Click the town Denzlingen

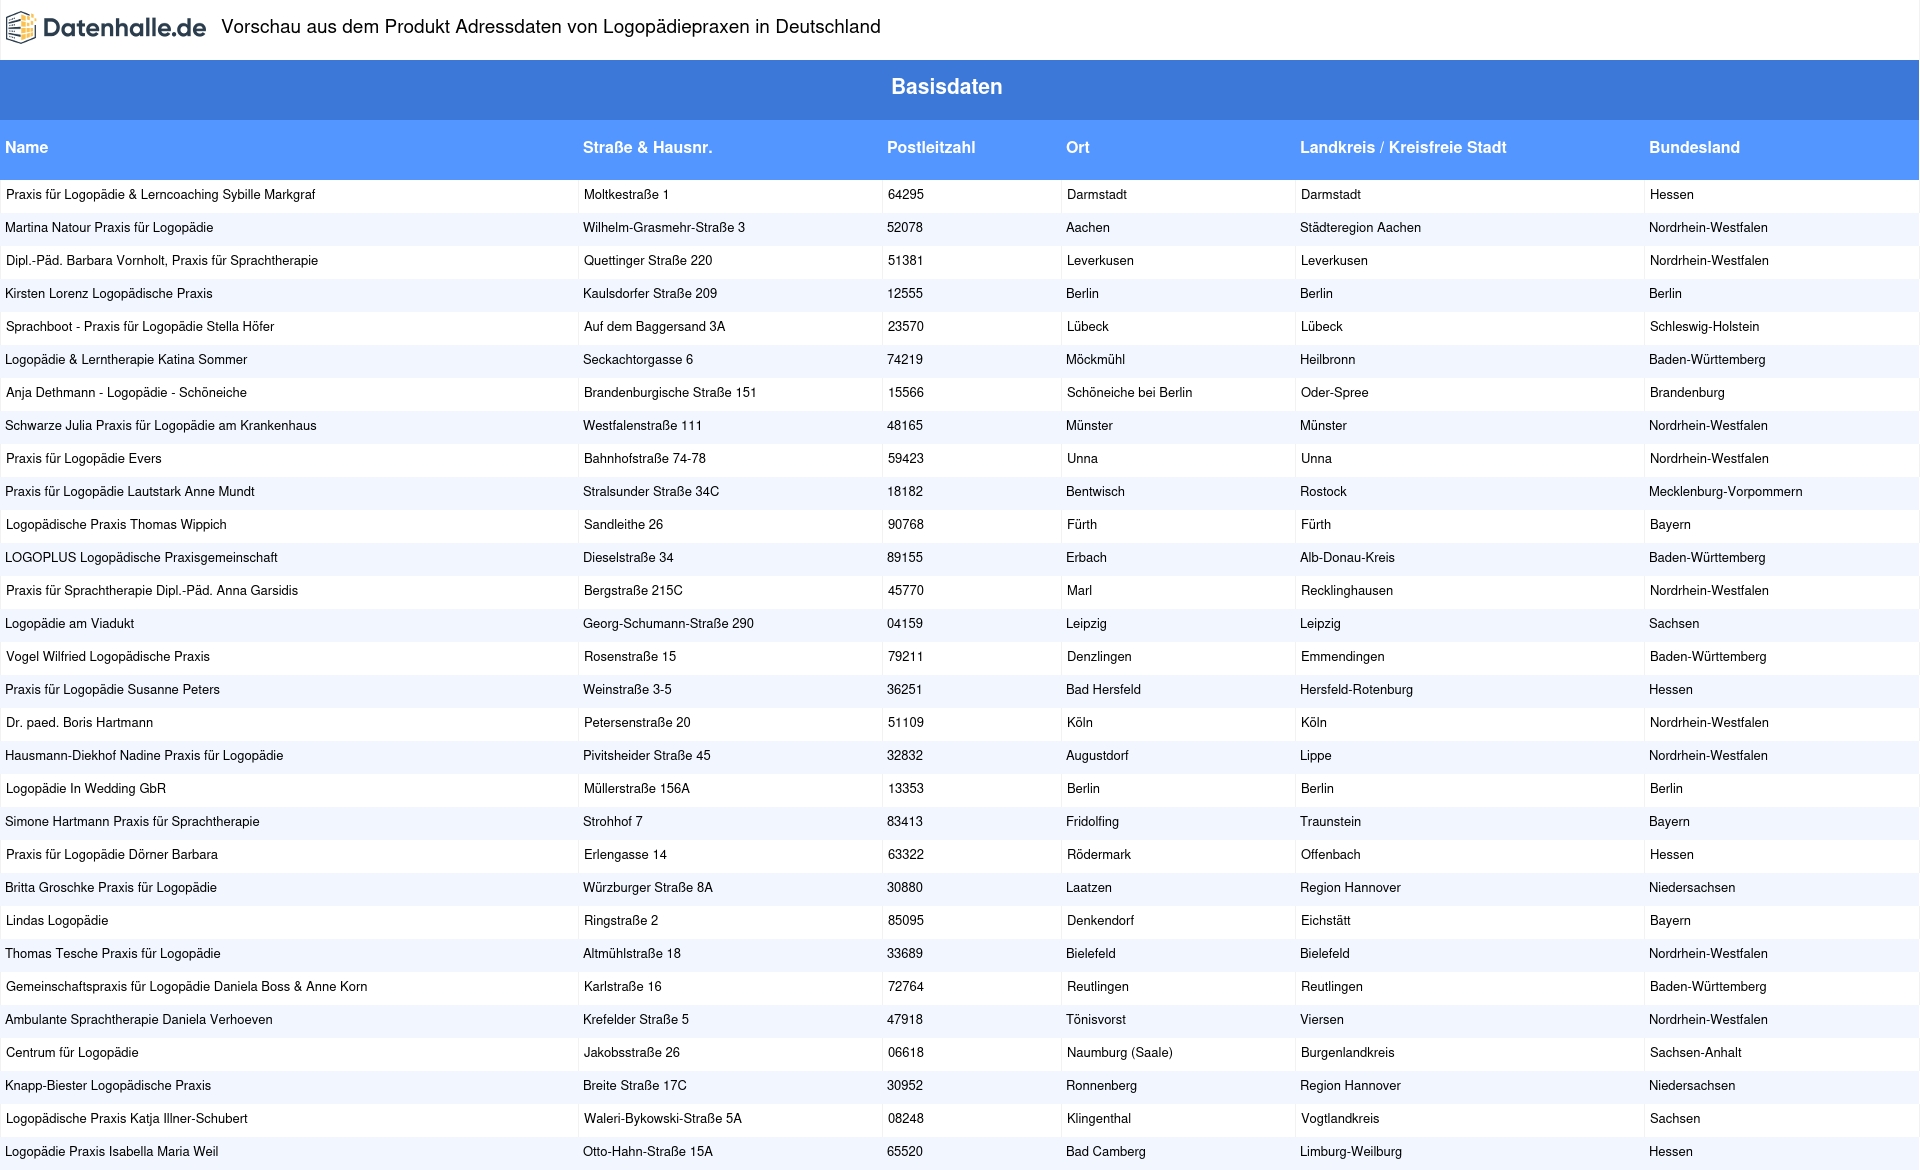(1099, 657)
